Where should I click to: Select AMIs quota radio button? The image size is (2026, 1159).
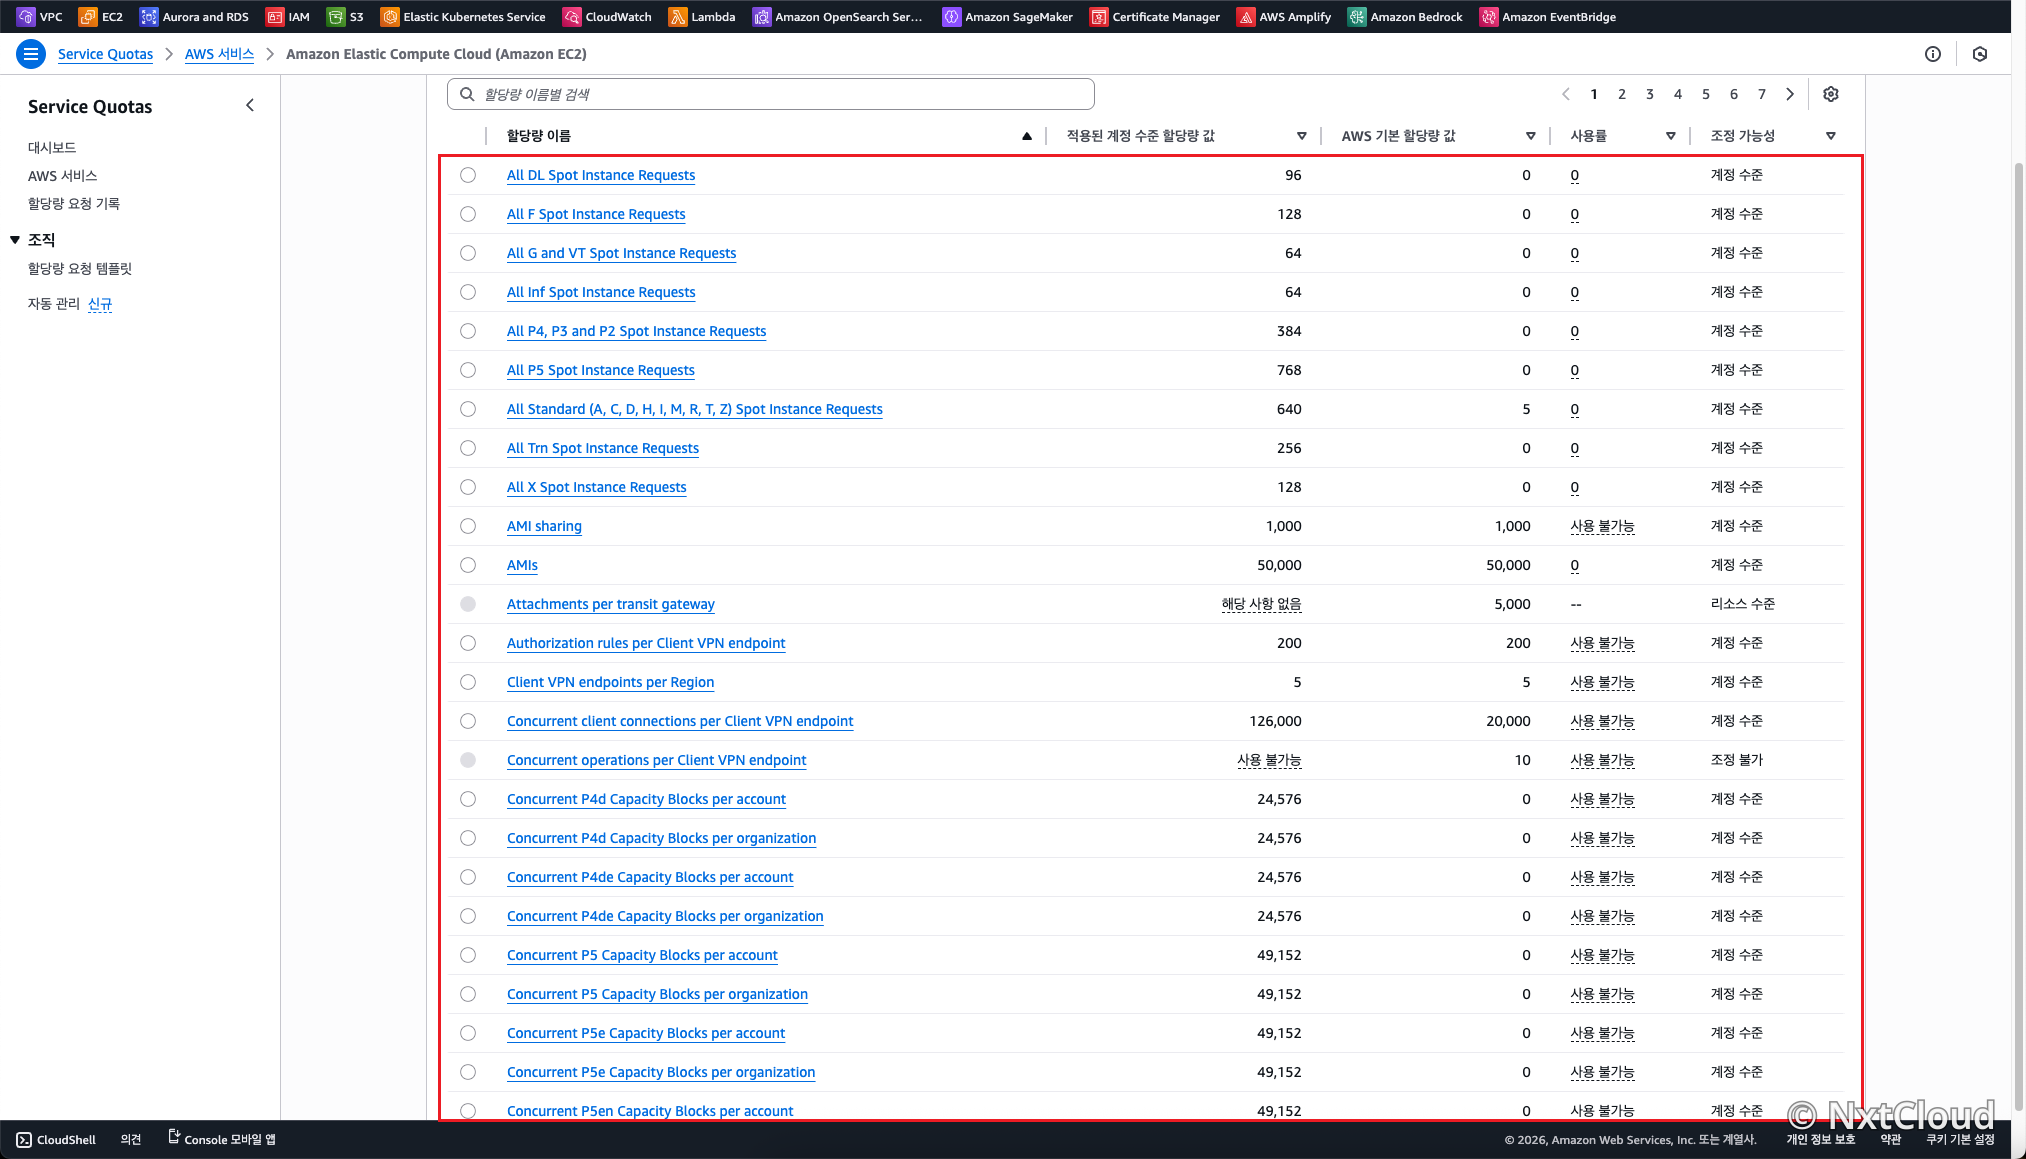468,565
